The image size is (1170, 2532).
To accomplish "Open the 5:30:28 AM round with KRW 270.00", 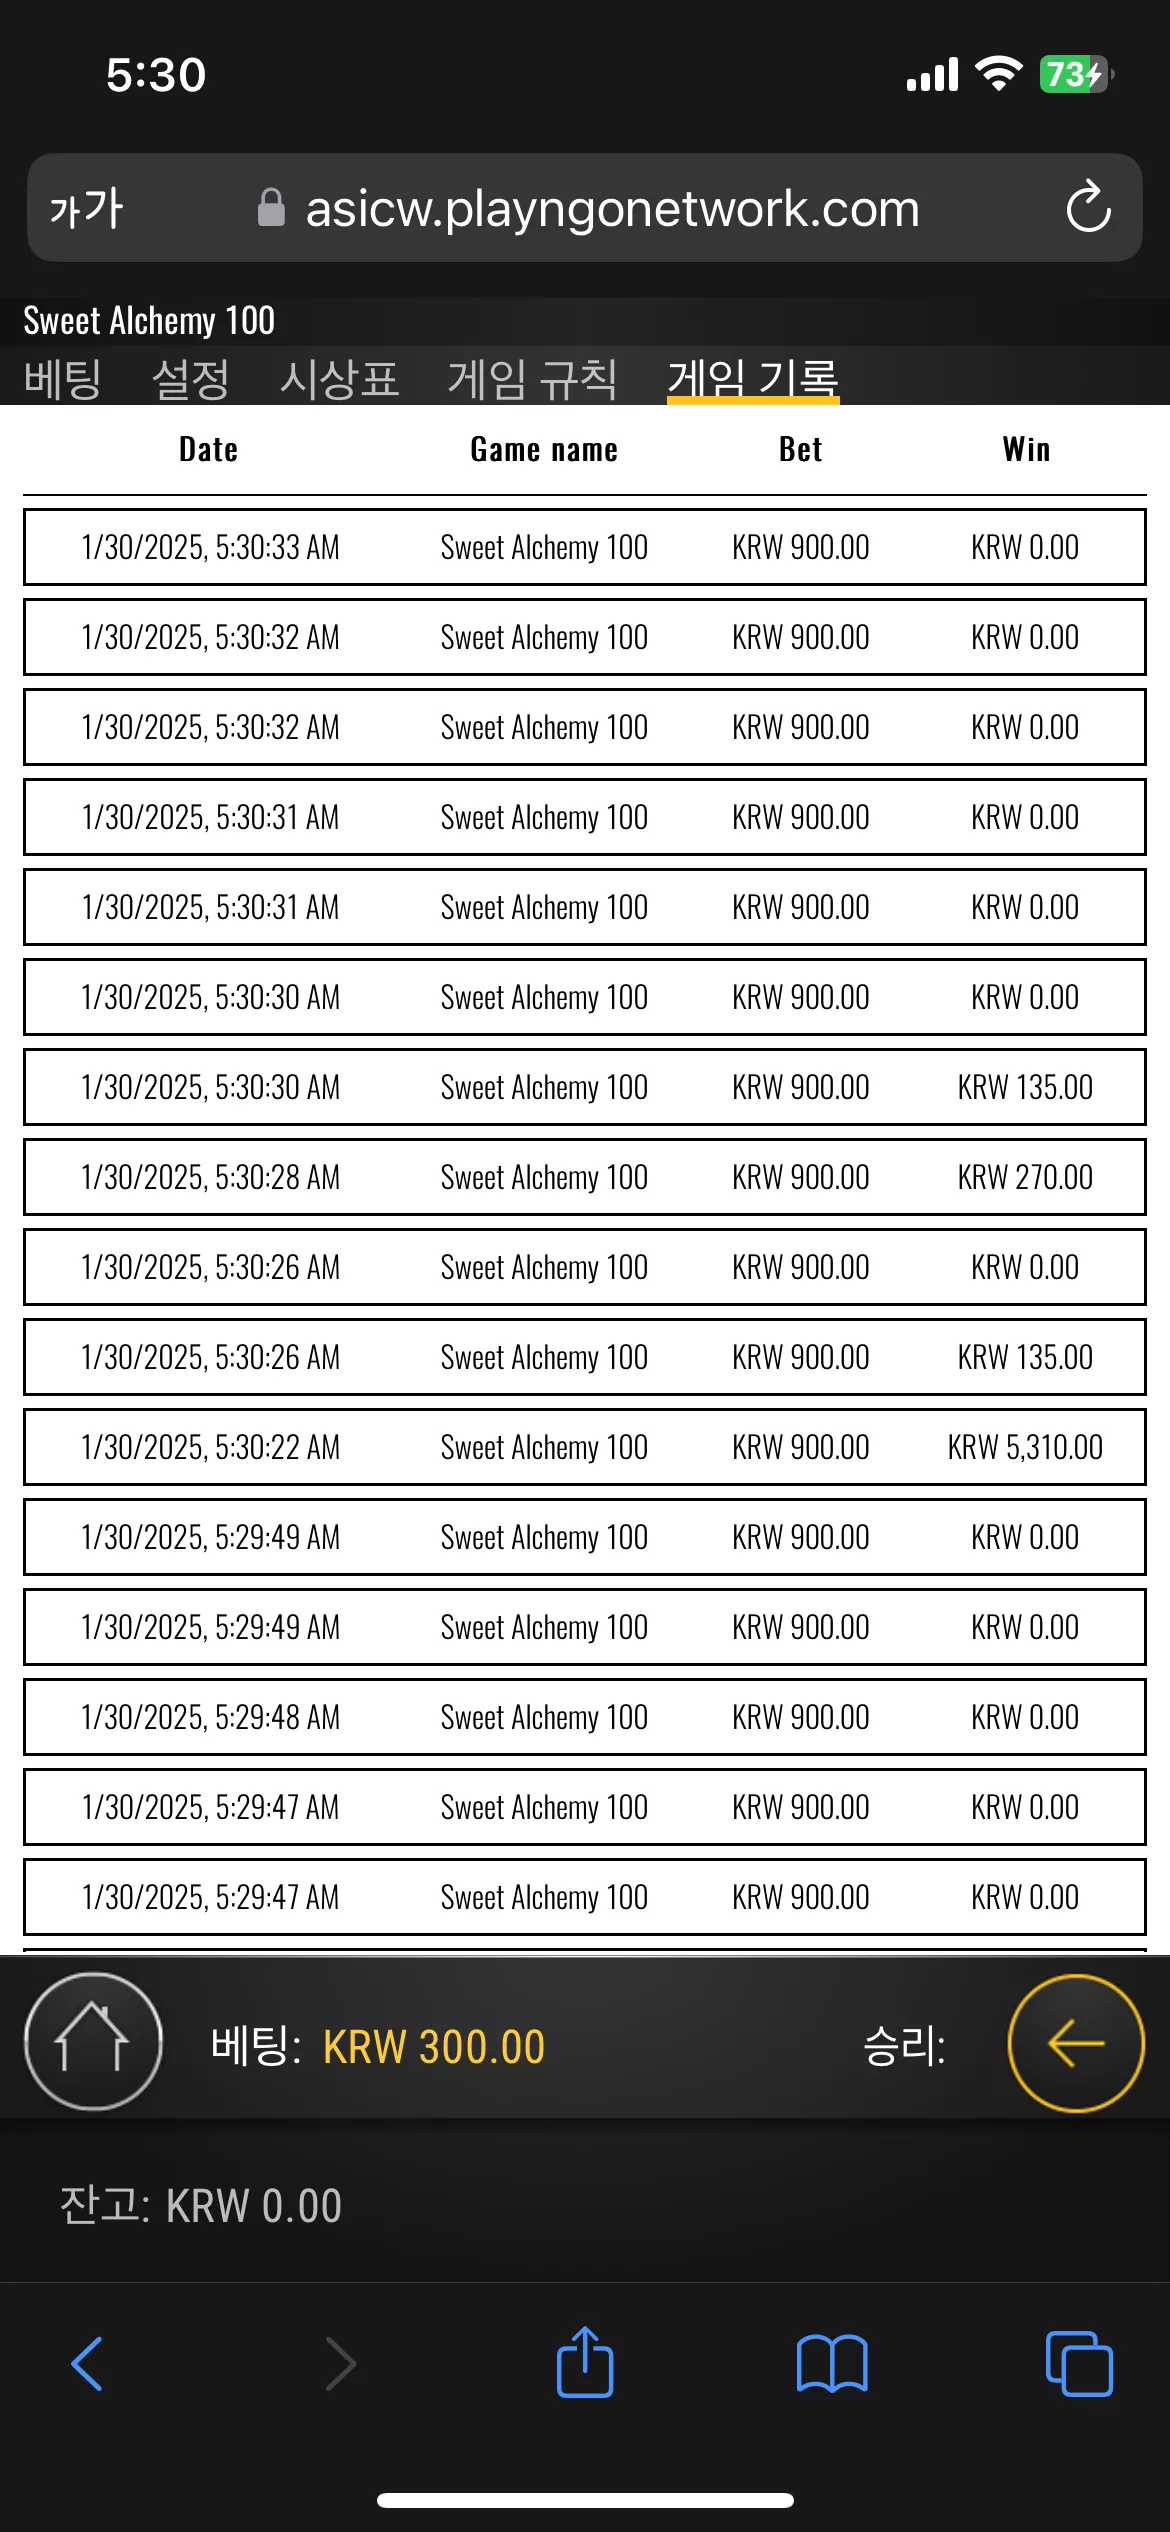I will [585, 1177].
